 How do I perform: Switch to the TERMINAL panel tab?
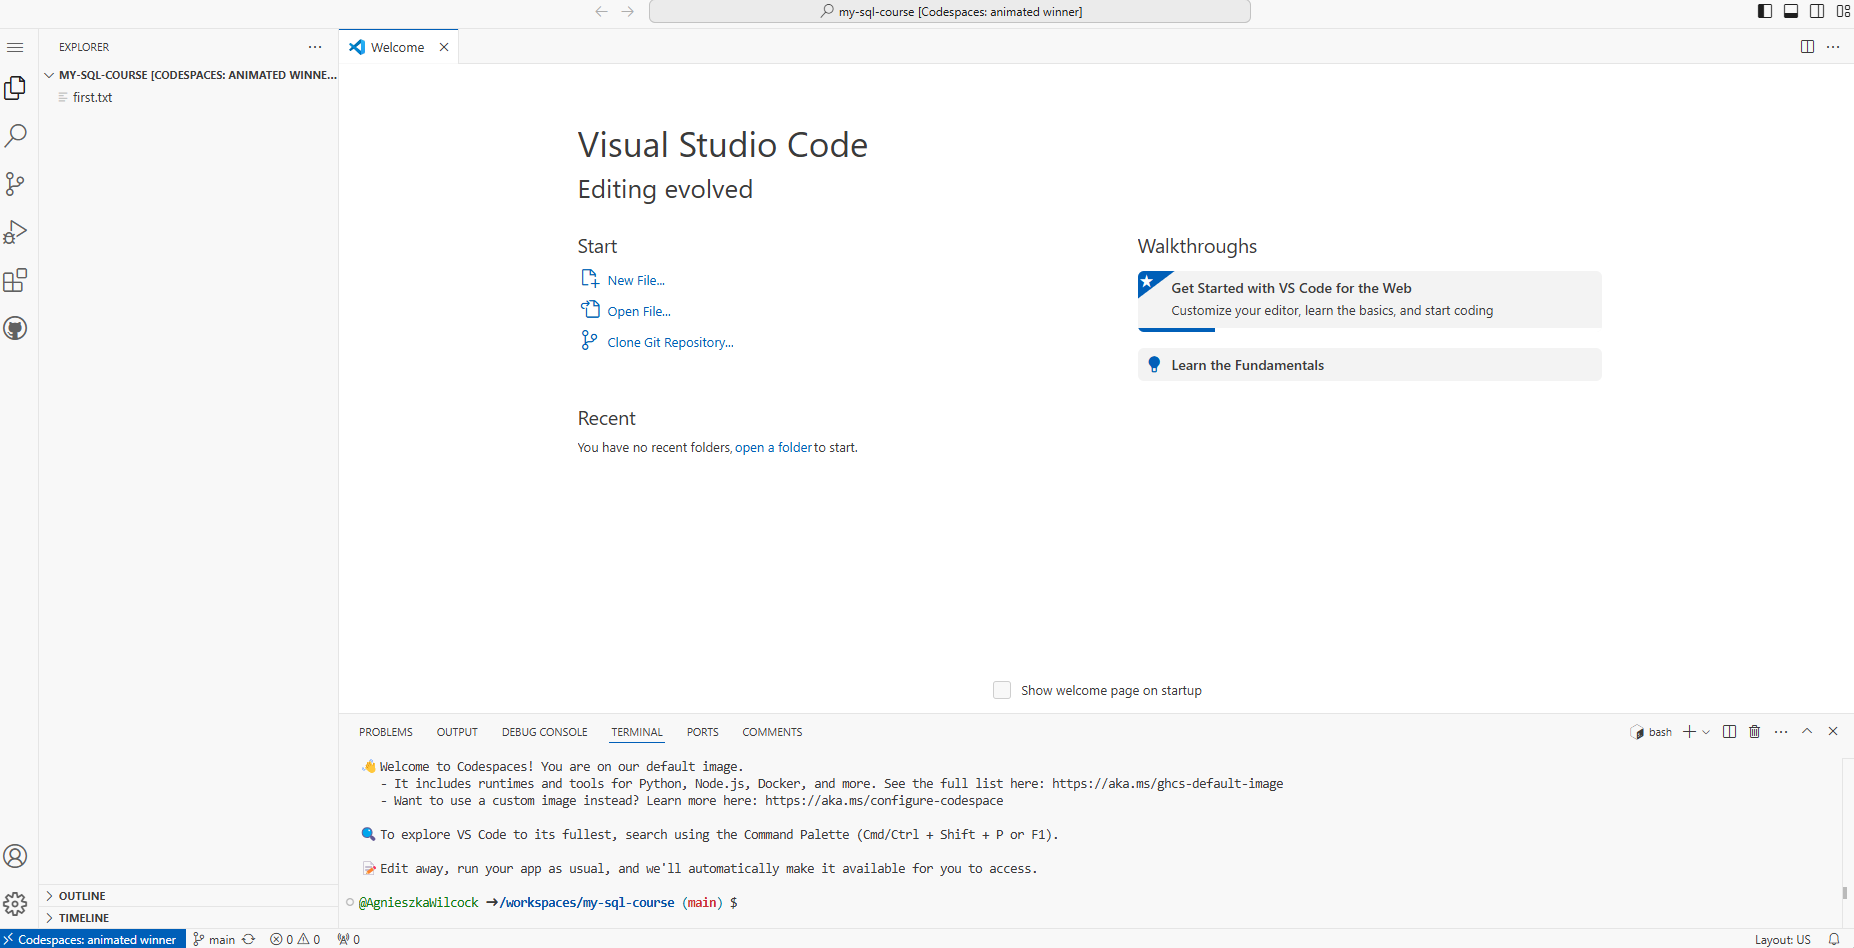point(637,732)
